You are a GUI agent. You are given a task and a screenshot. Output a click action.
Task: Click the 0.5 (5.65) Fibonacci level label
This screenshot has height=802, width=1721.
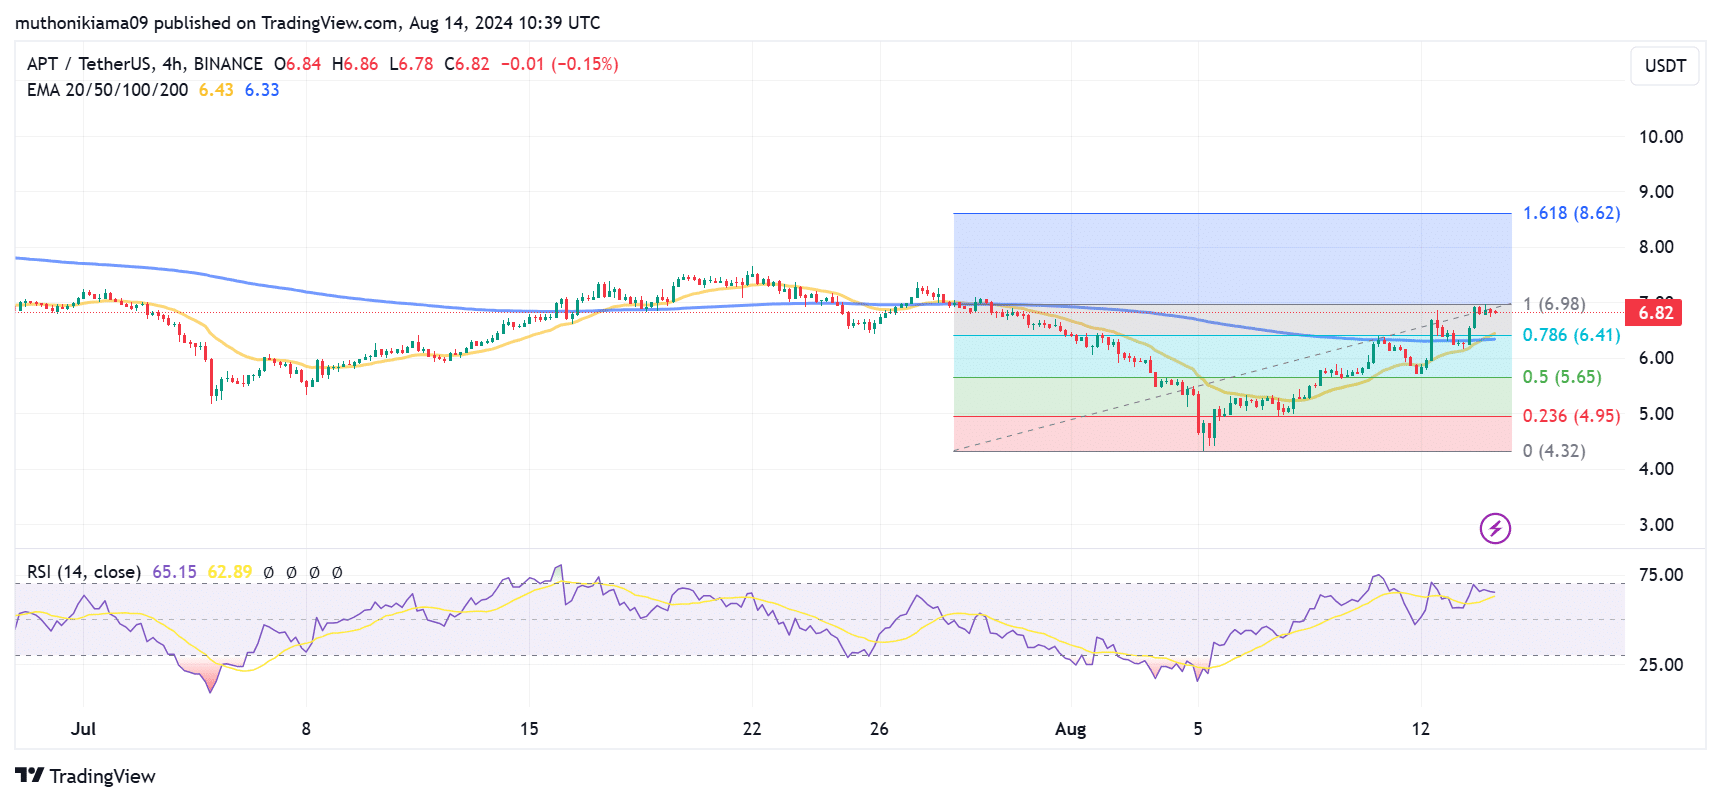tap(1562, 377)
